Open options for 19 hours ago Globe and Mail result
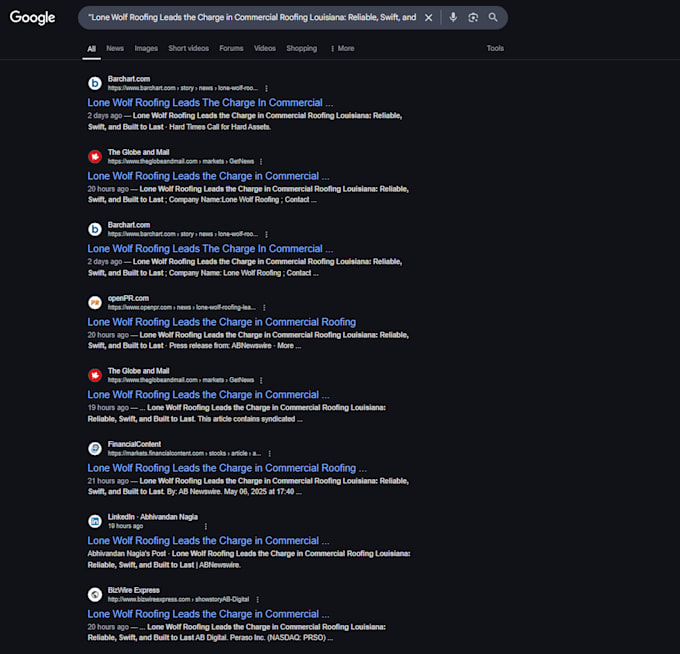680x654 pixels. (x=261, y=380)
